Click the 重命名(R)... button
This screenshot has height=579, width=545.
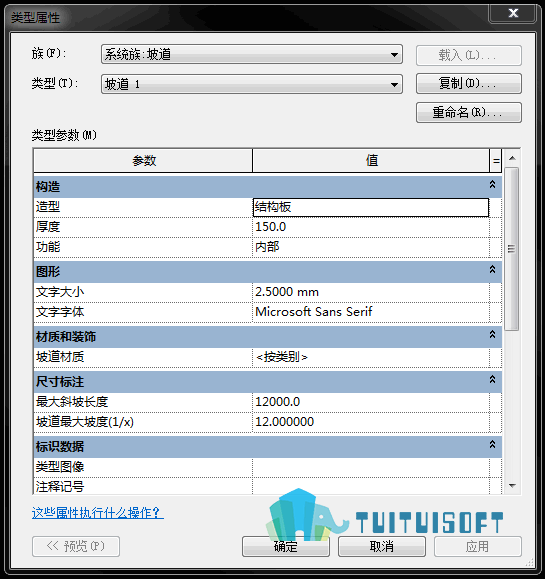[469, 112]
